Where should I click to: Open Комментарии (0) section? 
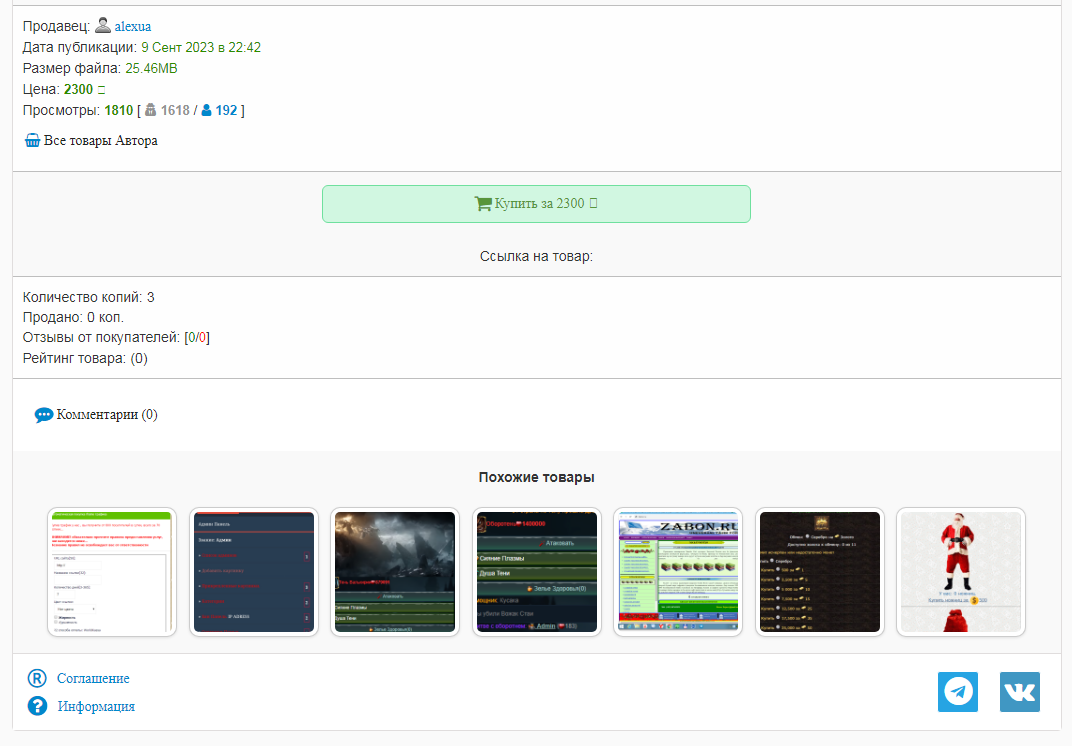pyautogui.click(x=106, y=415)
